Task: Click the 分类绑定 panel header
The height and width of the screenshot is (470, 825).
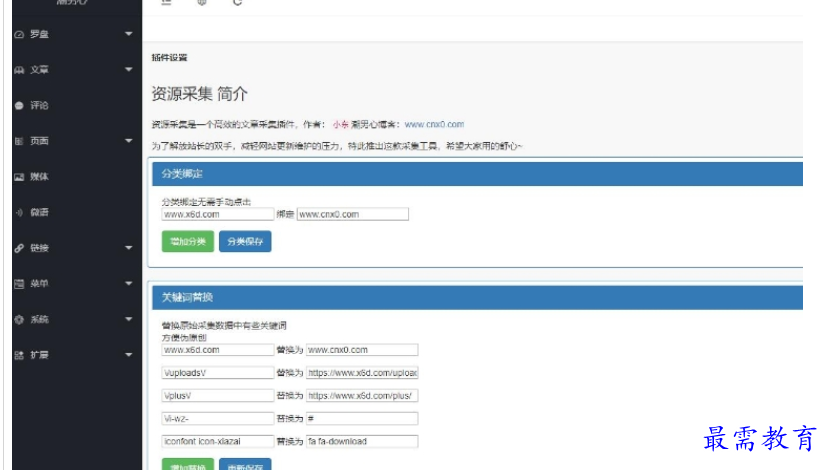Action: (477, 174)
